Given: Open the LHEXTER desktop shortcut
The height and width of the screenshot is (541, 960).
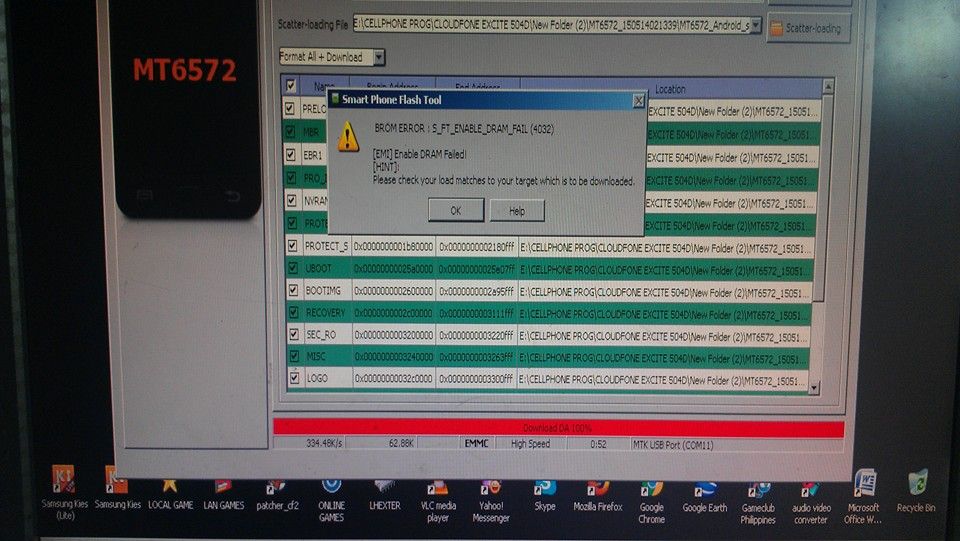Looking at the screenshot, I should tap(384, 495).
